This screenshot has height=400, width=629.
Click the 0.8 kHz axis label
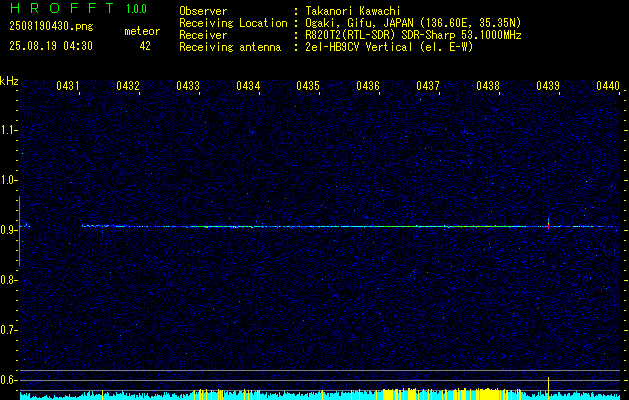(8, 280)
